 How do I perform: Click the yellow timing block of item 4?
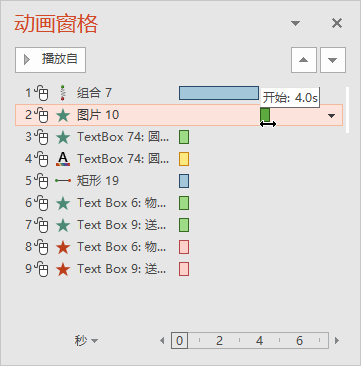point(184,159)
